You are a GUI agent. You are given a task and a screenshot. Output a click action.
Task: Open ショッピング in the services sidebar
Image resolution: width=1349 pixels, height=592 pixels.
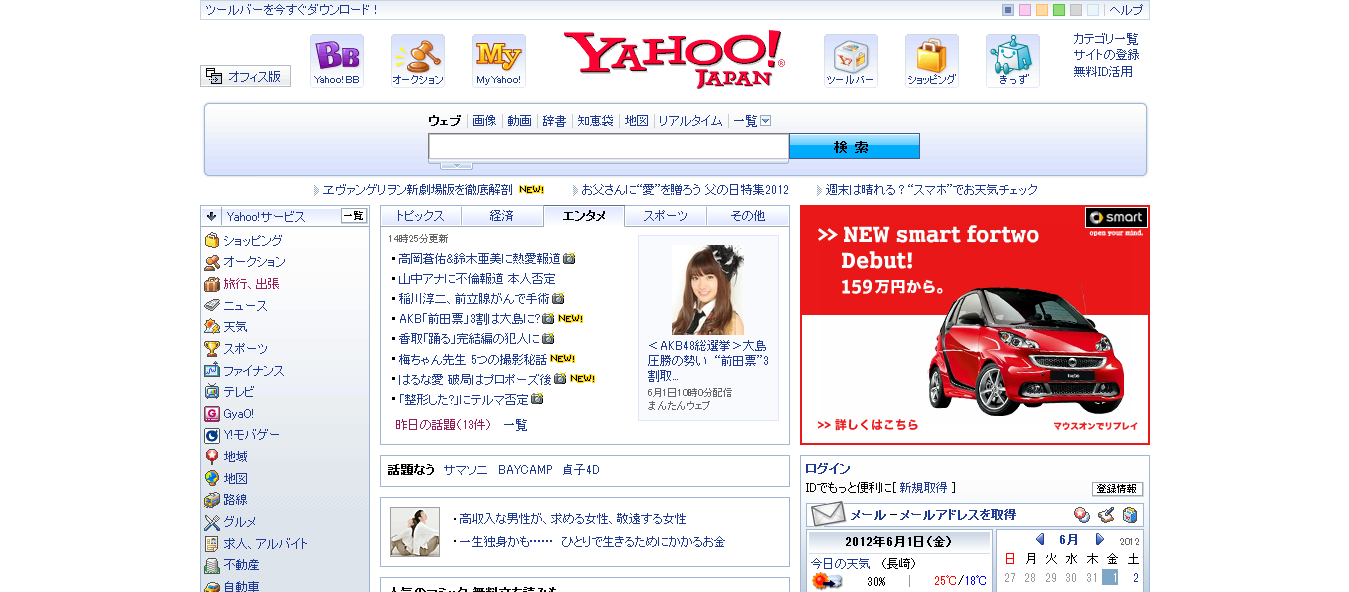[252, 241]
